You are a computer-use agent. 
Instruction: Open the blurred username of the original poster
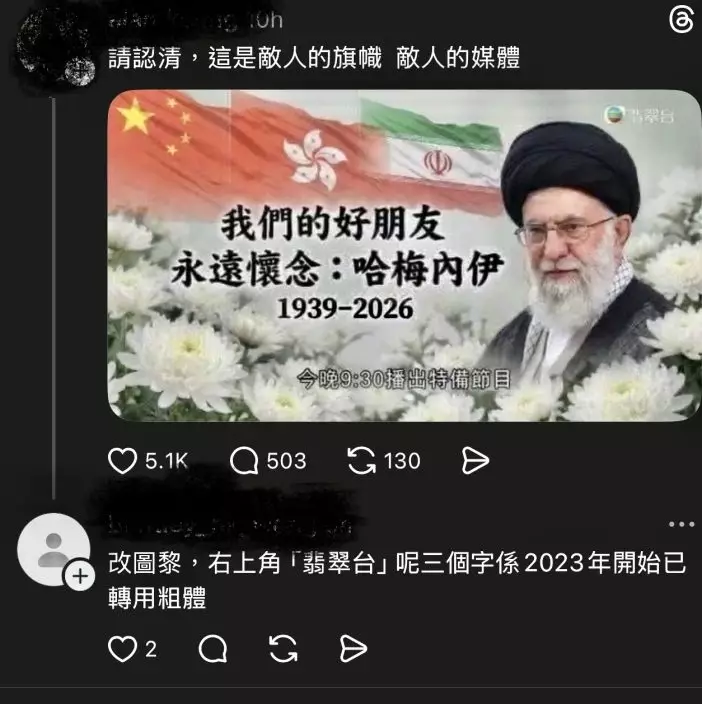(x=175, y=21)
